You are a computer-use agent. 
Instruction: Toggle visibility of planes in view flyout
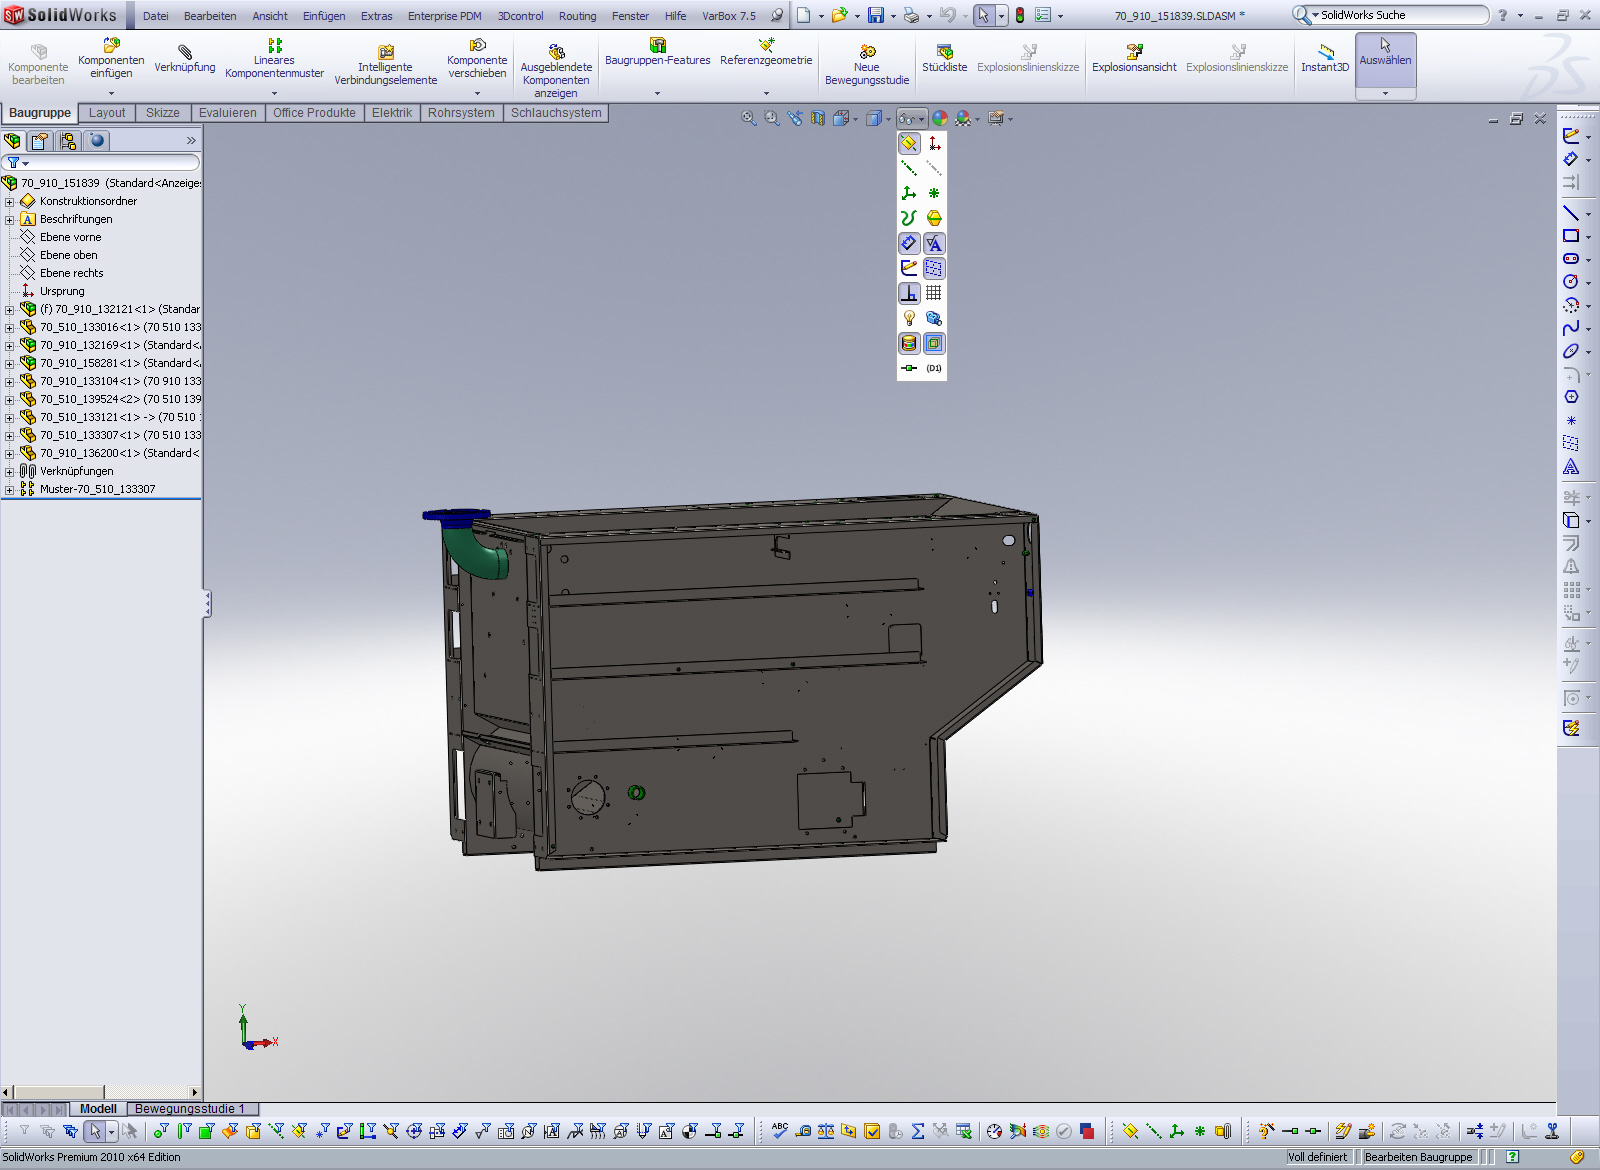coord(909,143)
